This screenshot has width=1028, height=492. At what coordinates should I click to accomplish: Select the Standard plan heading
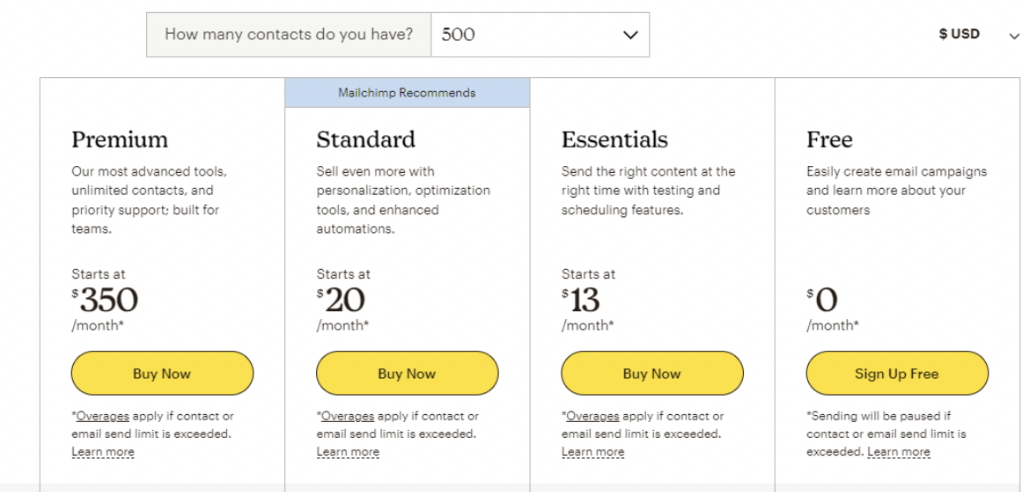click(366, 139)
